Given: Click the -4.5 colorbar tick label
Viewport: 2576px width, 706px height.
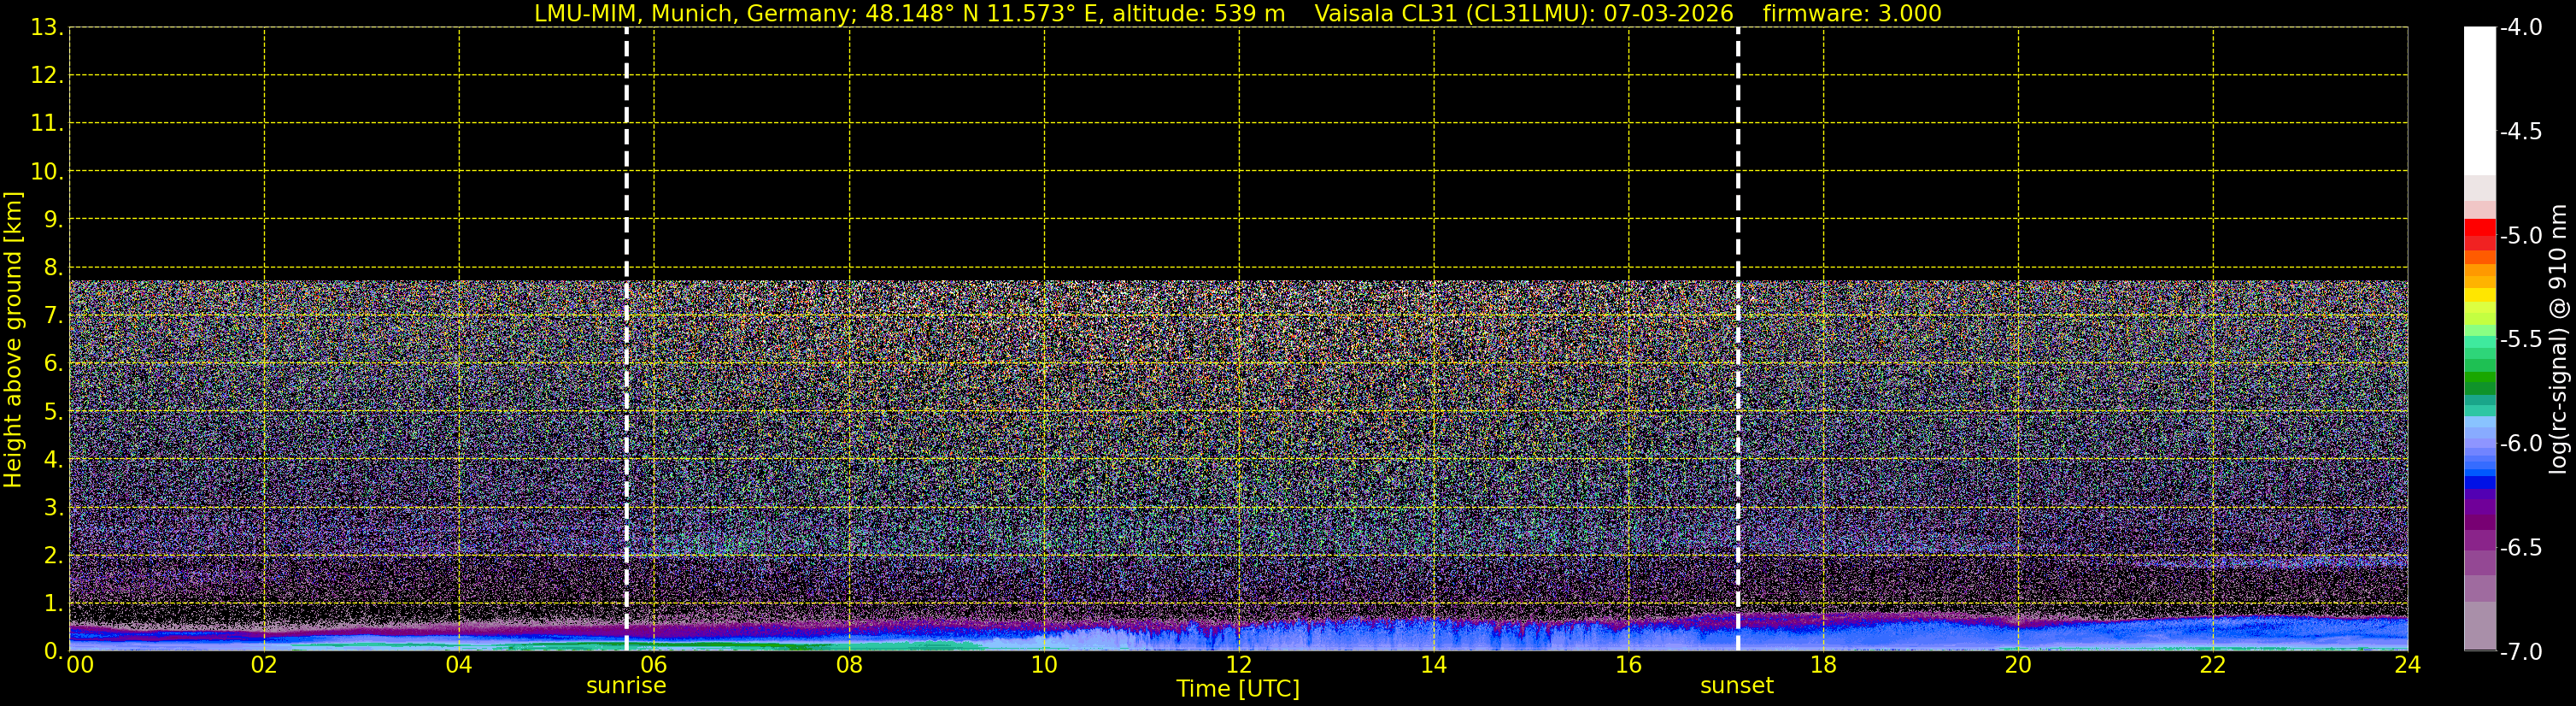Looking at the screenshot, I should [2520, 132].
